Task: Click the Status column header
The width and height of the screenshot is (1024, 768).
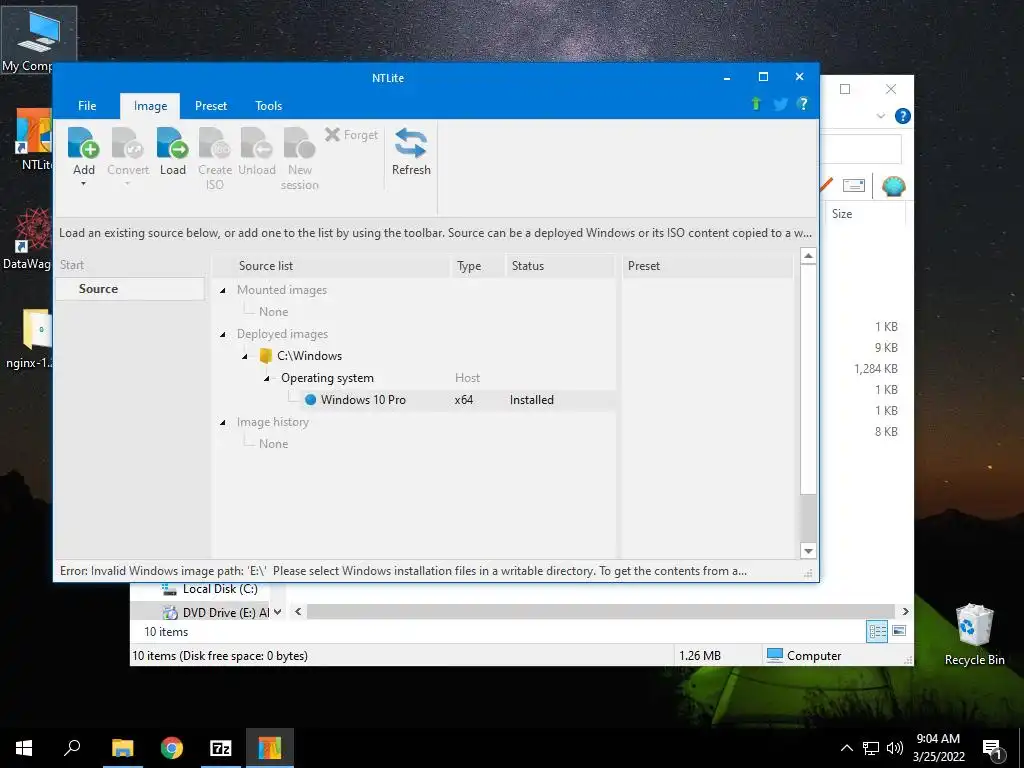Action: click(560, 266)
